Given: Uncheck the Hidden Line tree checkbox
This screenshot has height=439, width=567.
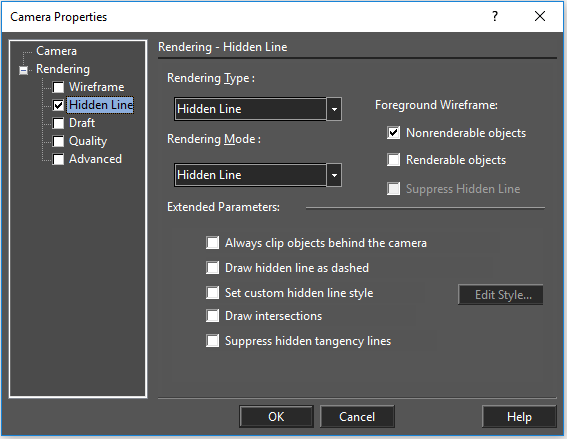Looking at the screenshot, I should 58,105.
